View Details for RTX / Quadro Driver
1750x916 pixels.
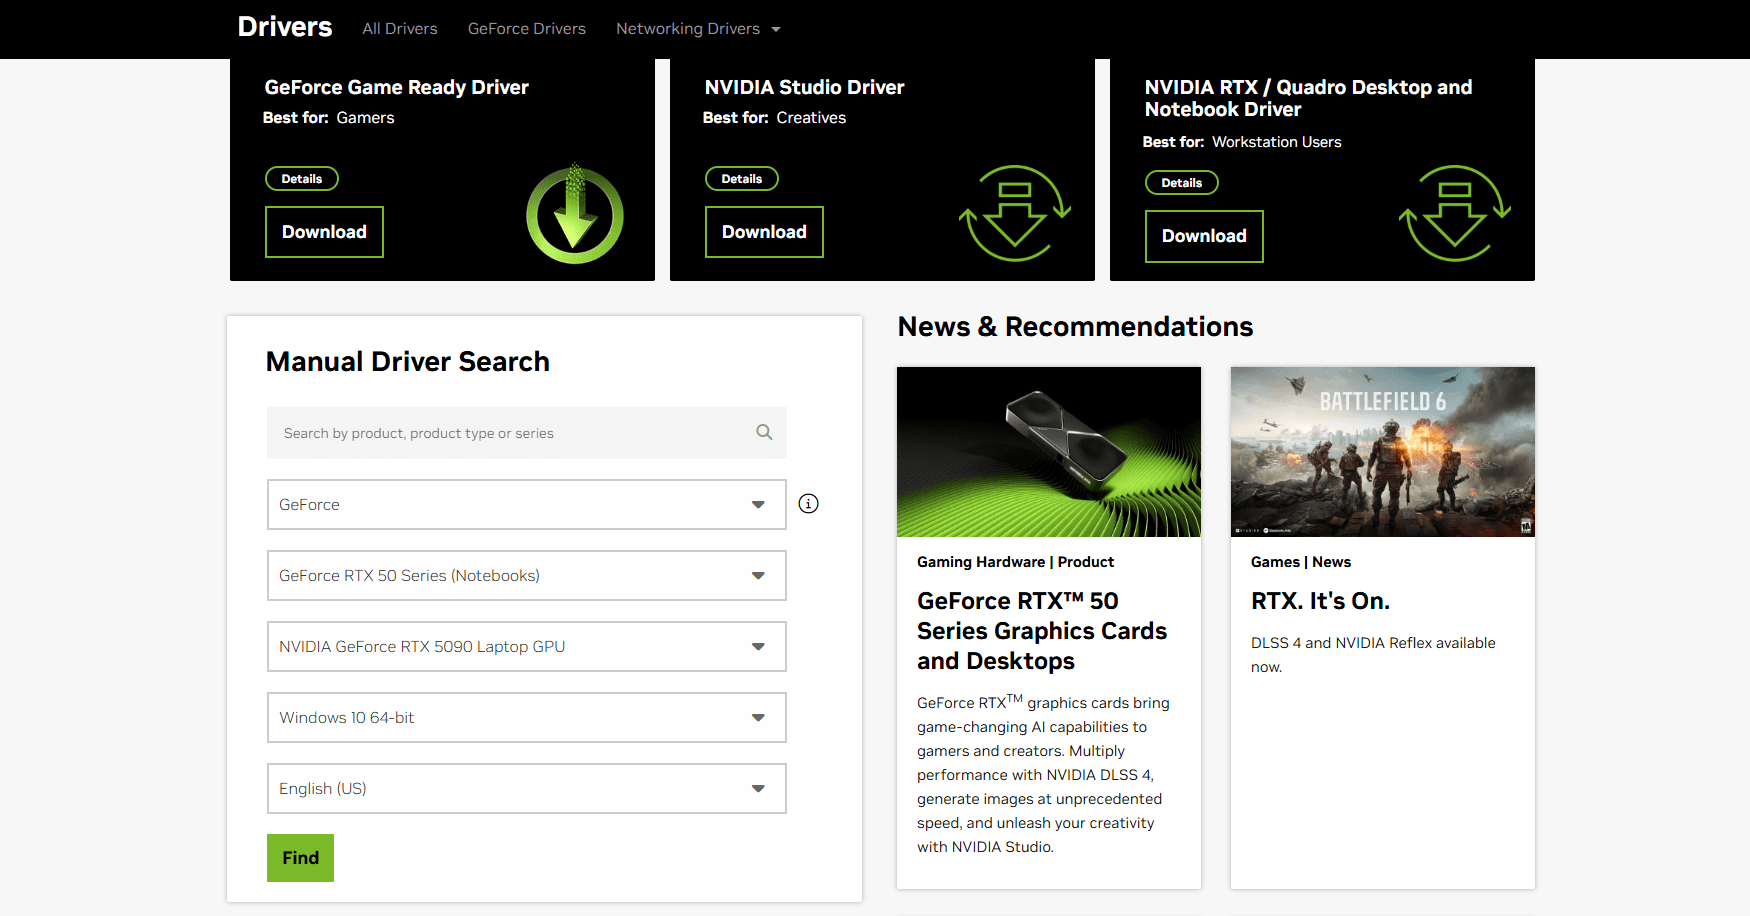point(1182,183)
